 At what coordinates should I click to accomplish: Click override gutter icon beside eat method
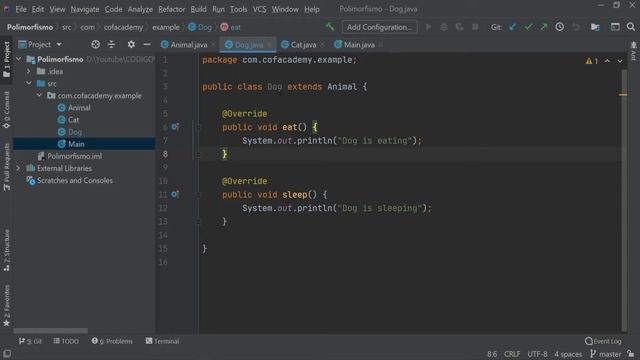click(175, 127)
